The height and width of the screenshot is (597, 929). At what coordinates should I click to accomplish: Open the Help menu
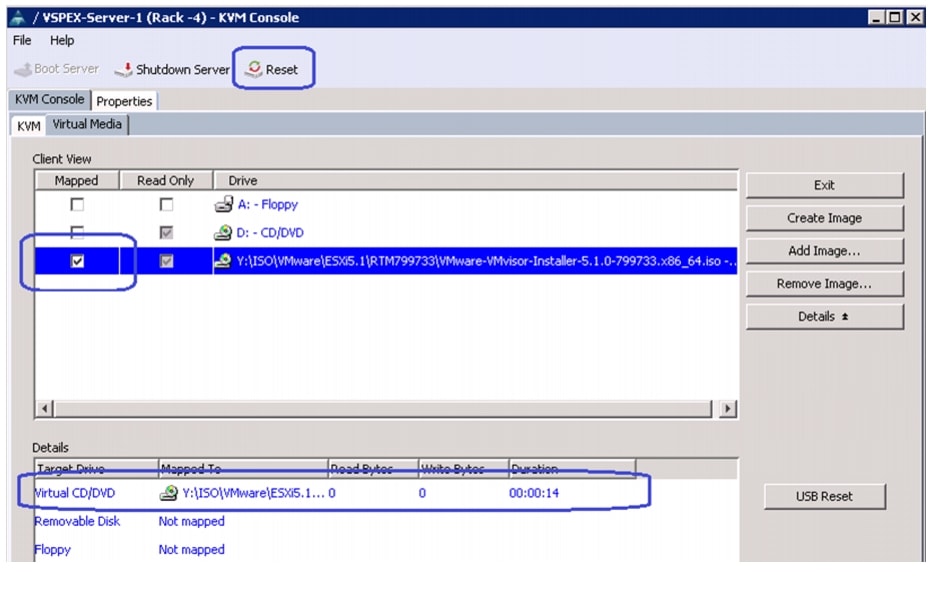[62, 40]
